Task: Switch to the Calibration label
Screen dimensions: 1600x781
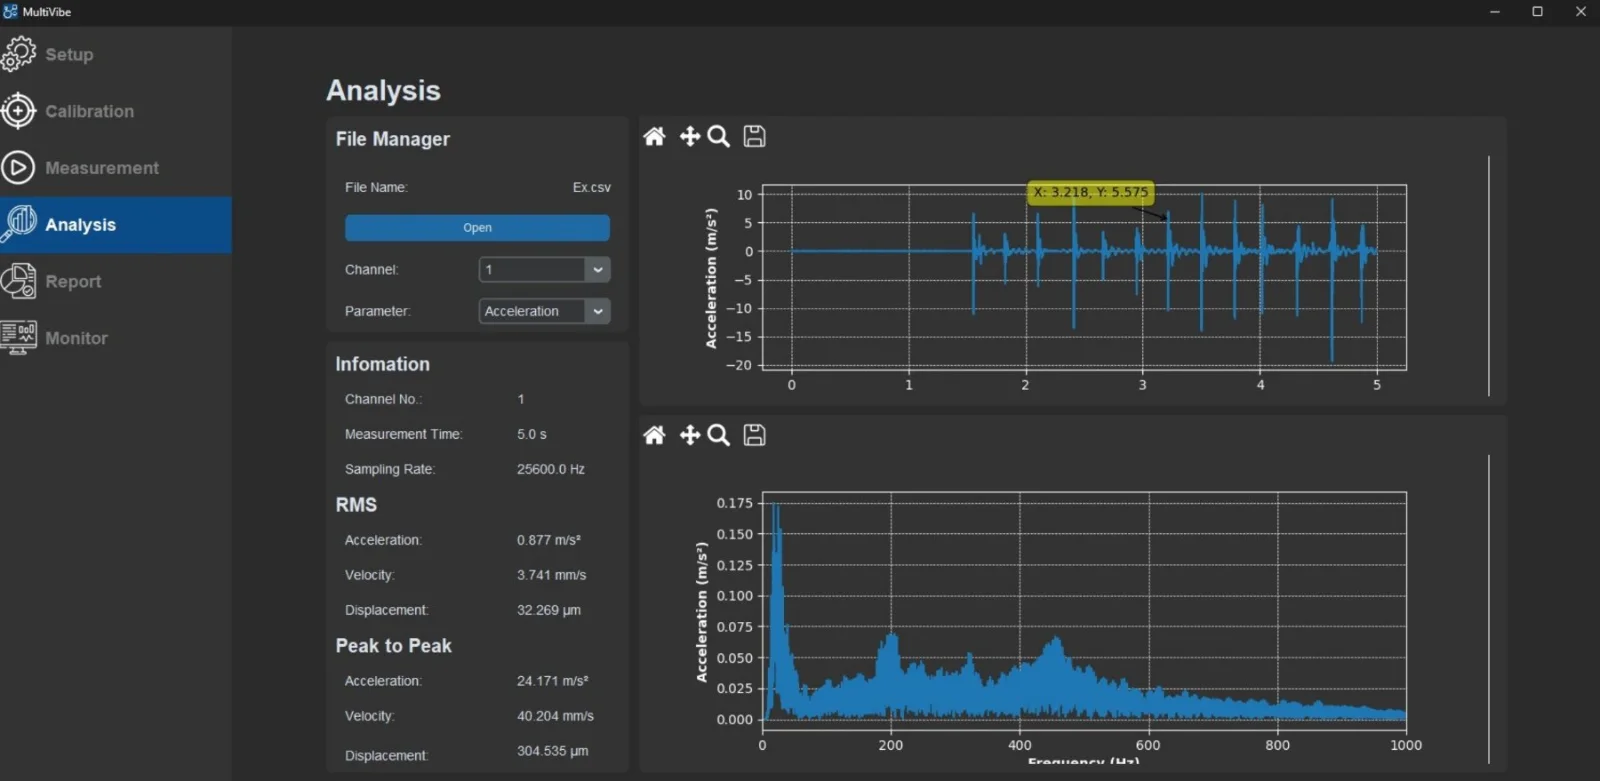Action: coord(89,111)
